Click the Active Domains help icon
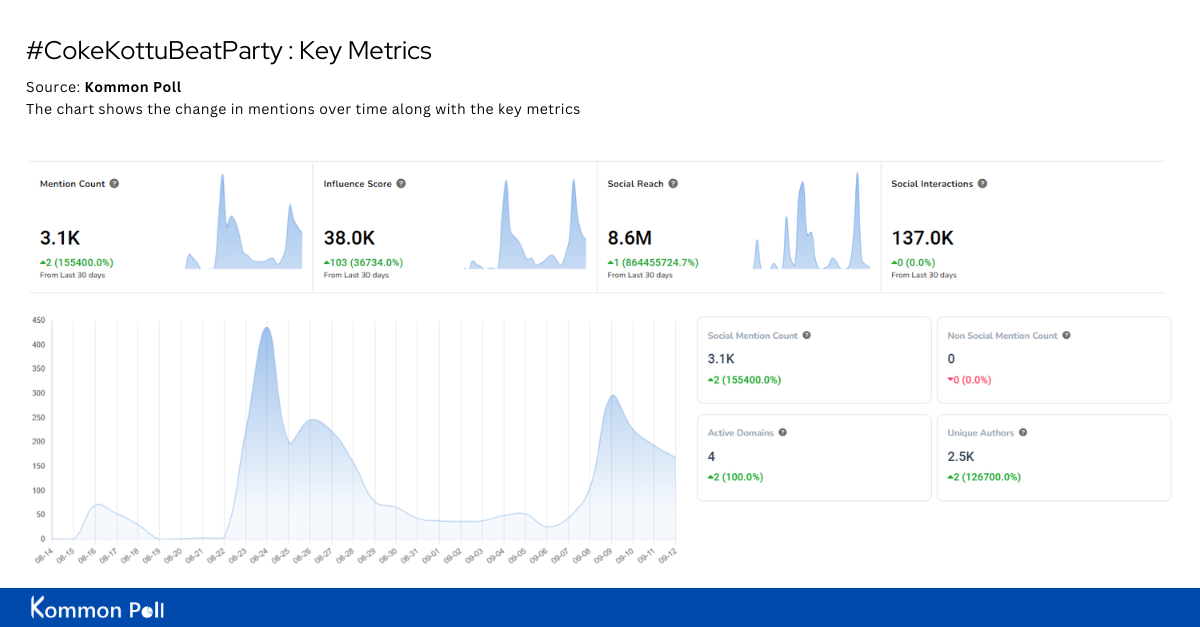The image size is (1200, 627). (x=782, y=433)
